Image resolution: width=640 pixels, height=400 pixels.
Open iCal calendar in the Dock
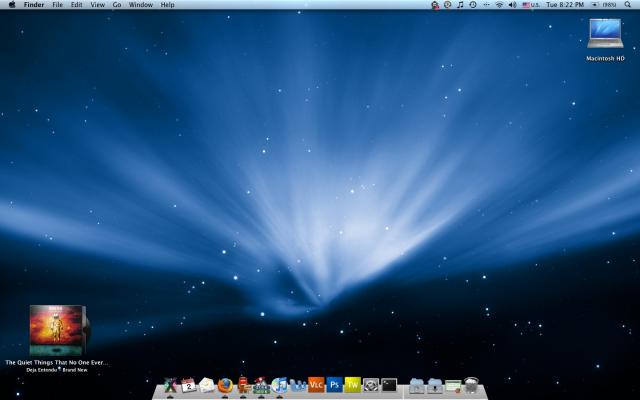click(189, 385)
